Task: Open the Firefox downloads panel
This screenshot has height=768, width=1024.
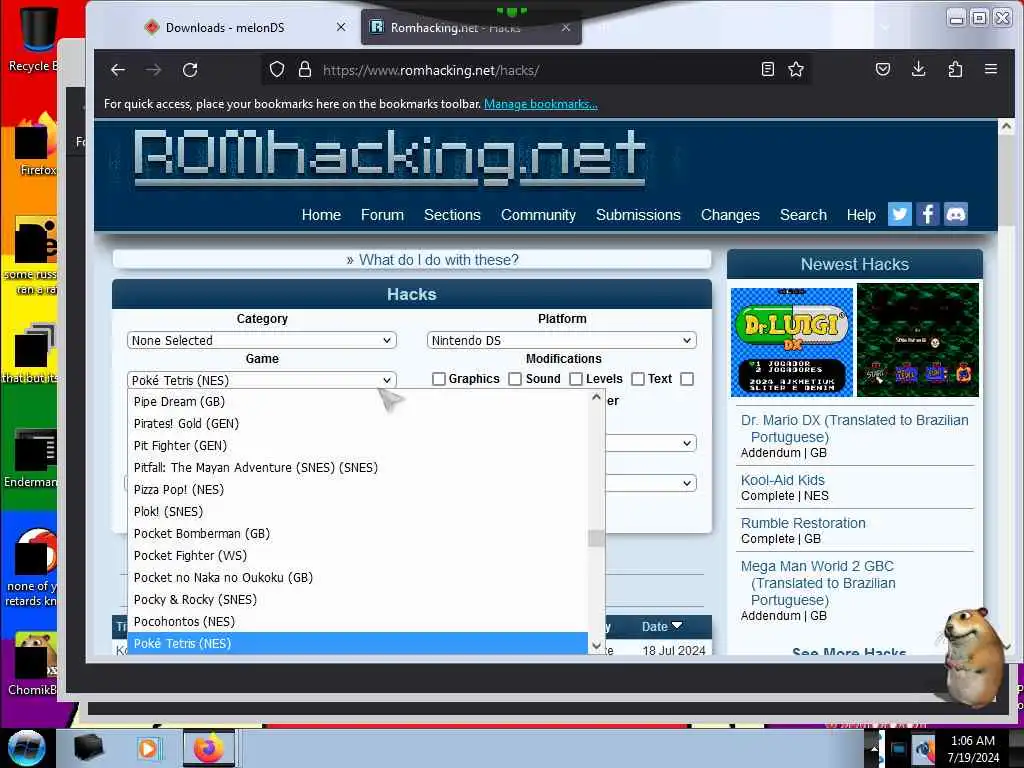Action: click(918, 69)
